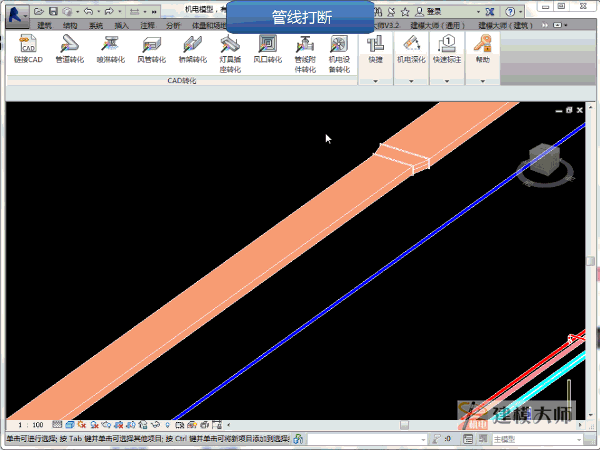Click the vertical scrollbar thumb of the view

coord(590,261)
